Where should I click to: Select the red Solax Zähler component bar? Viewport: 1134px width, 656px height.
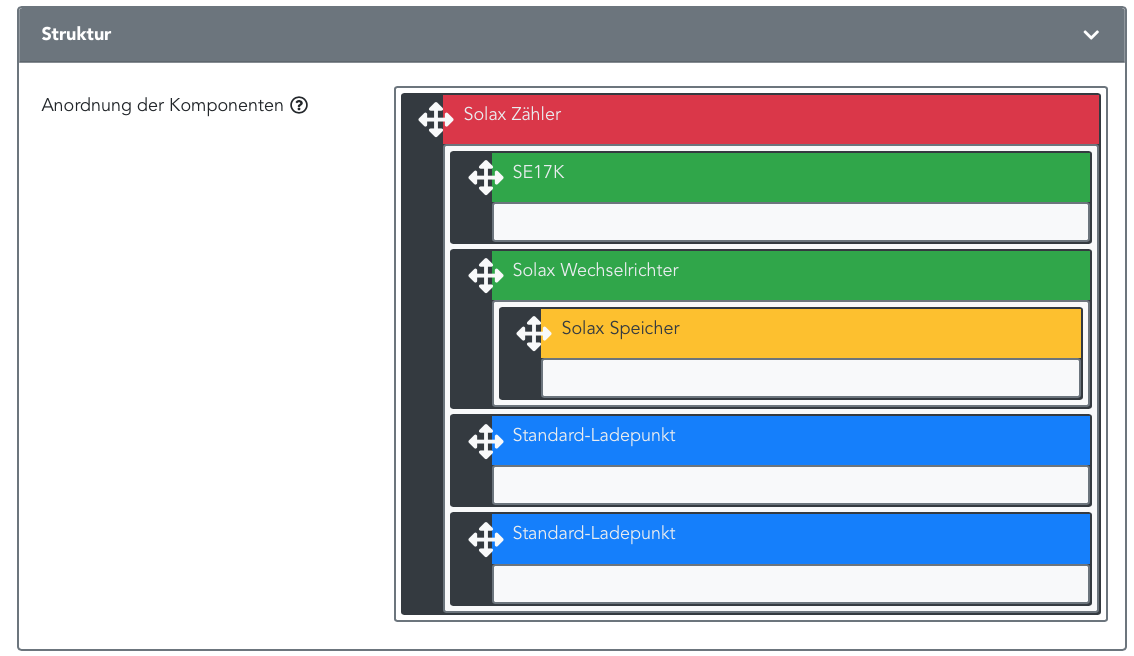click(771, 119)
